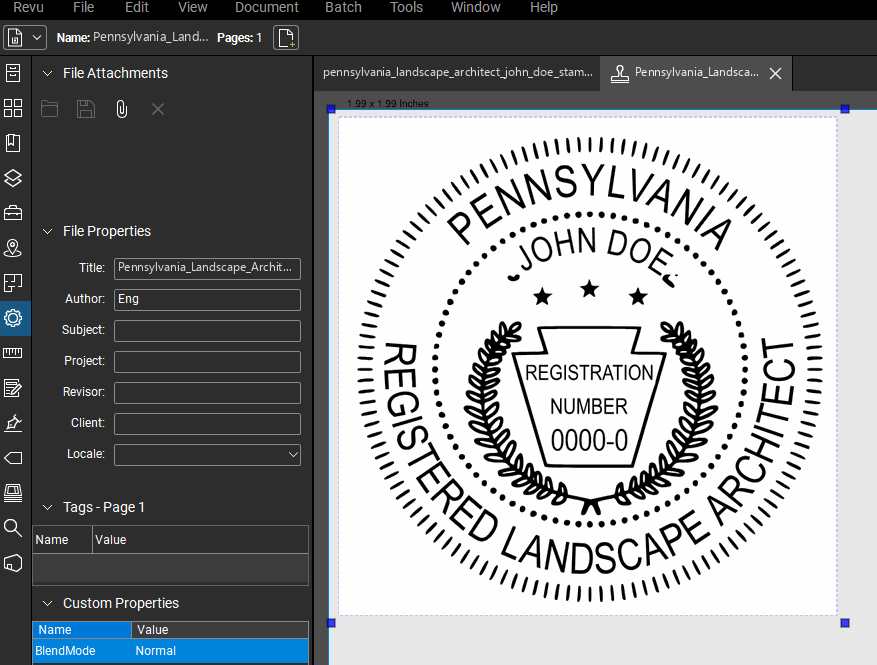Switch to pennsylvania_landscape_architect_john_doe tab
Viewport: 877px width, 665px height.
[458, 73]
